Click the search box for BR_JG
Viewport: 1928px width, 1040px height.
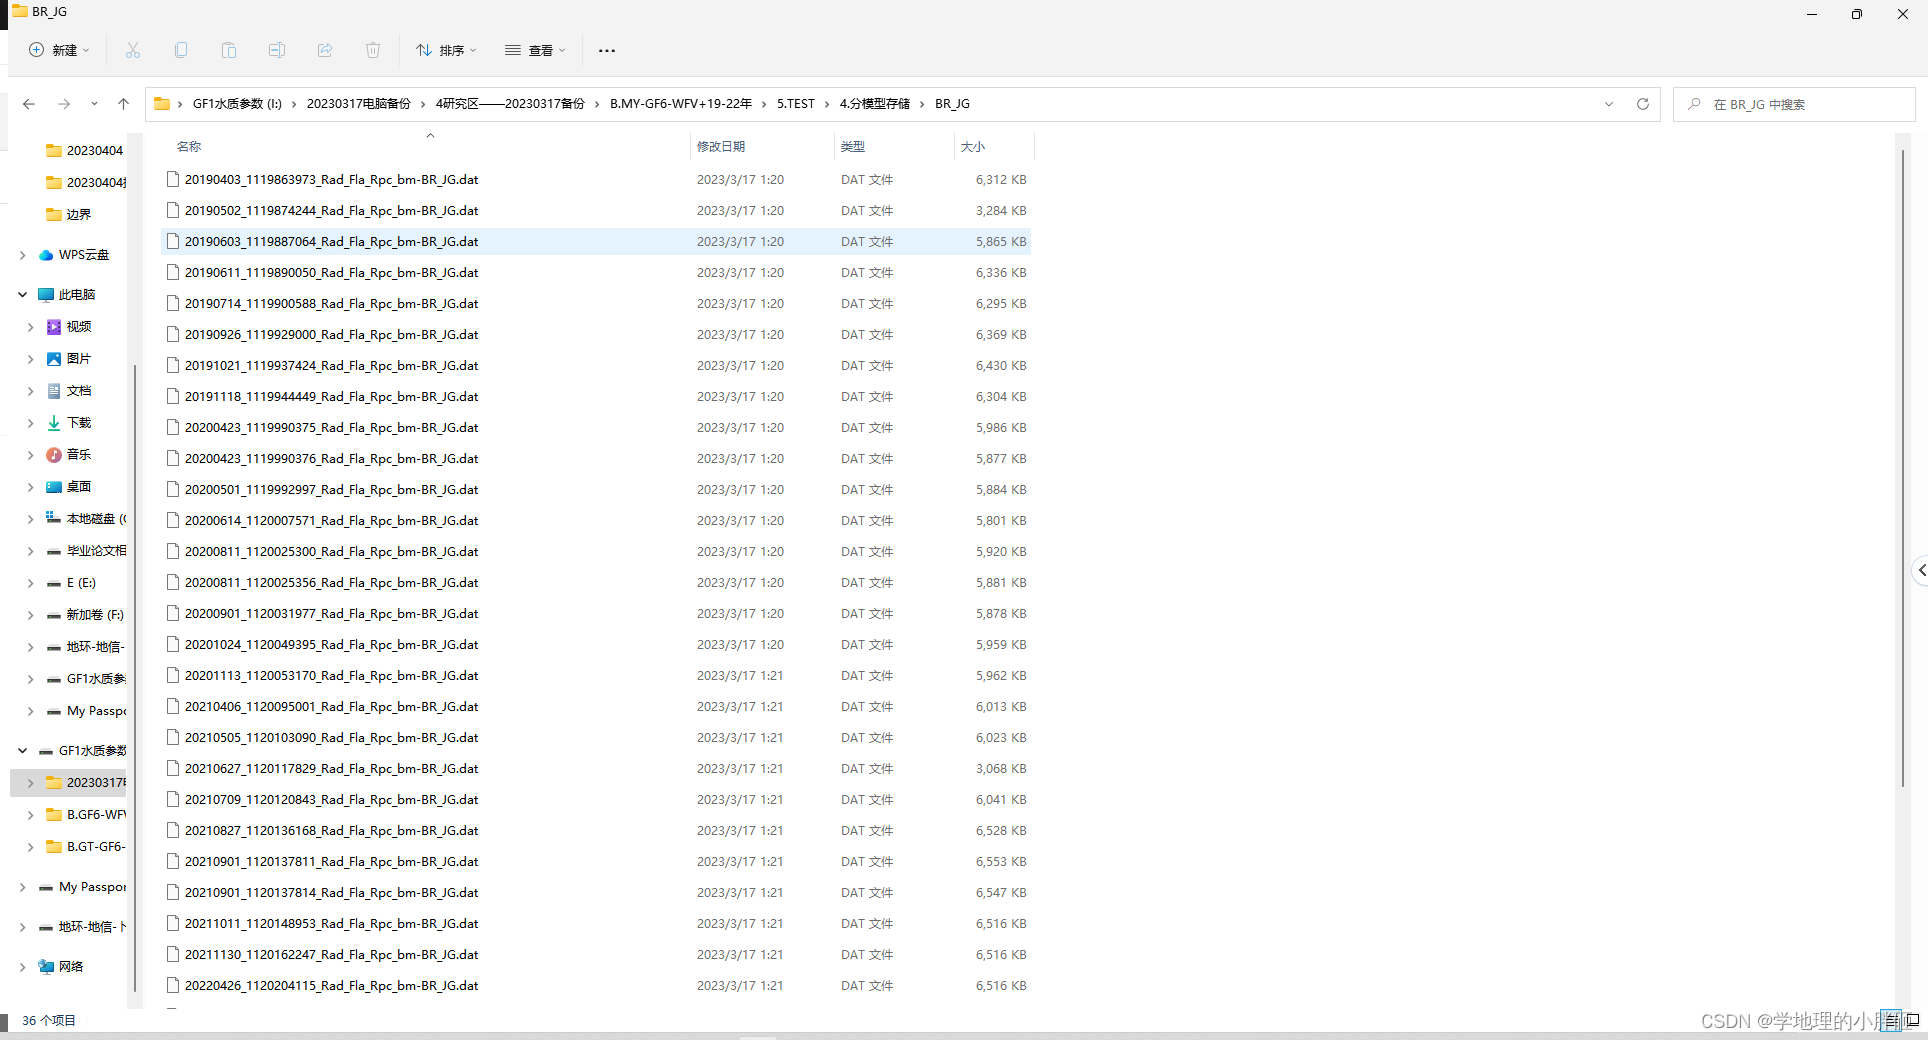pos(1794,104)
